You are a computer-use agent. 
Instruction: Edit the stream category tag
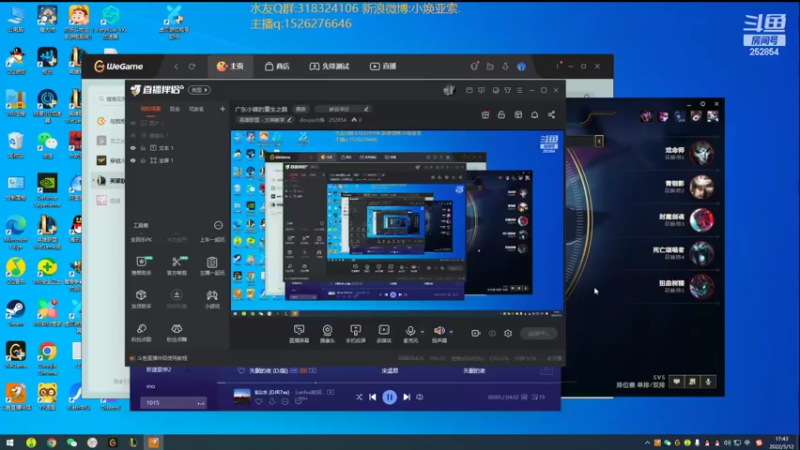click(x=265, y=120)
